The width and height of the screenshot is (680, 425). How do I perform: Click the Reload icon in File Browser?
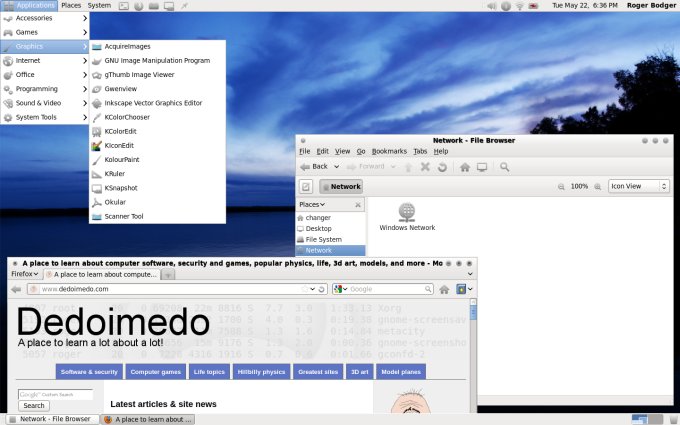coord(442,167)
